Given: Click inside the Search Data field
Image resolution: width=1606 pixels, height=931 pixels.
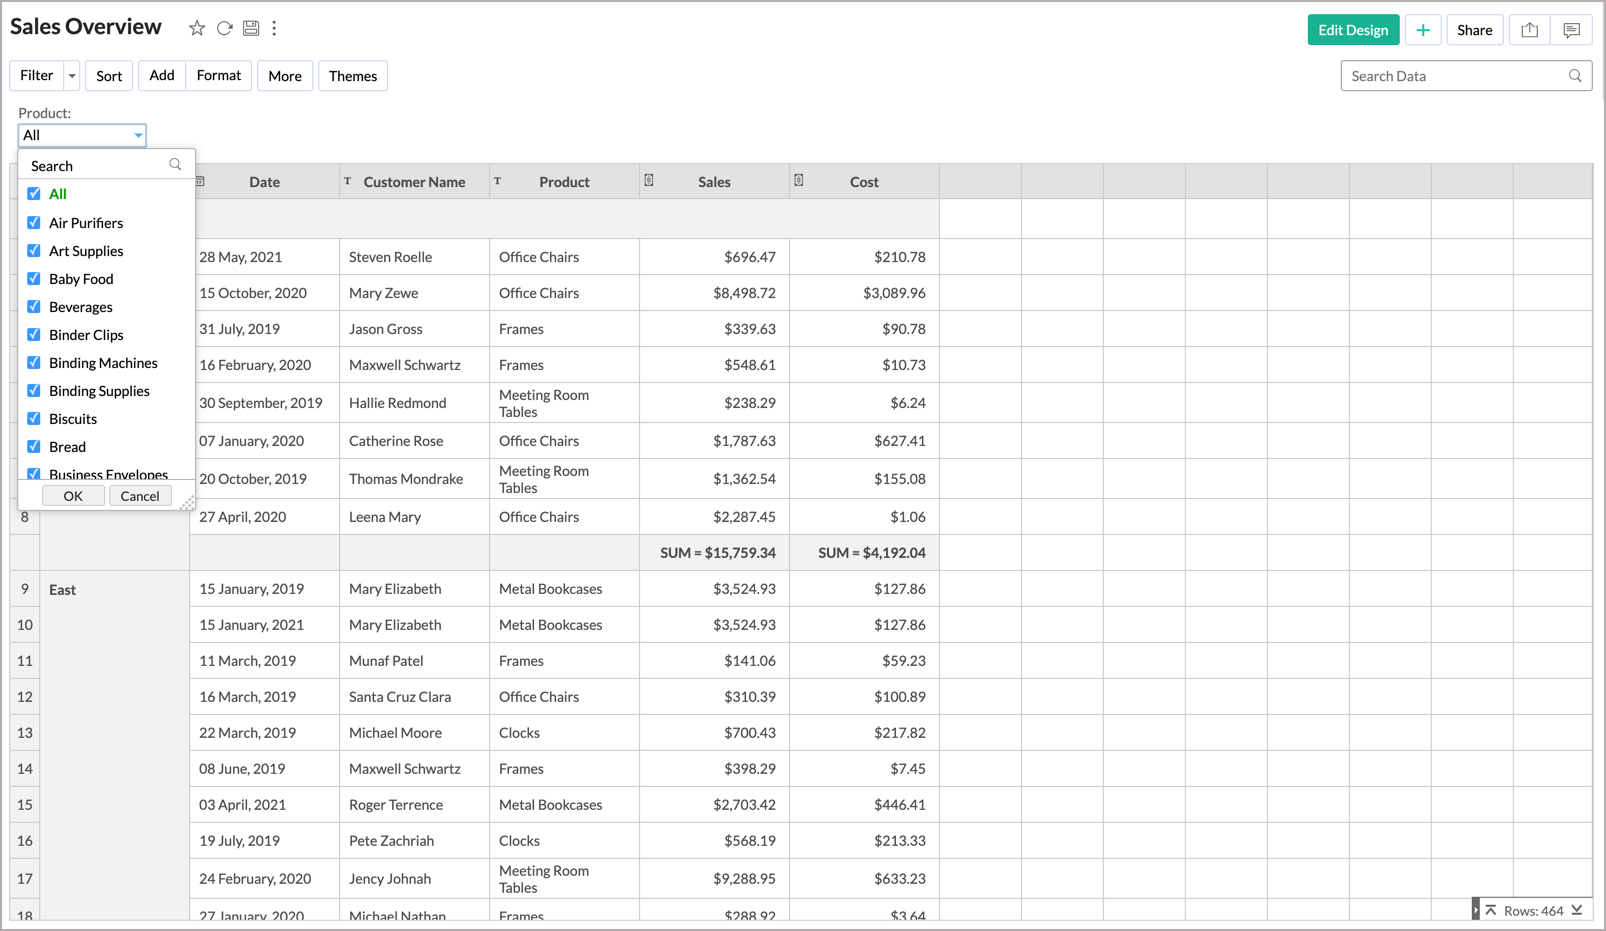Looking at the screenshot, I should tap(1450, 75).
